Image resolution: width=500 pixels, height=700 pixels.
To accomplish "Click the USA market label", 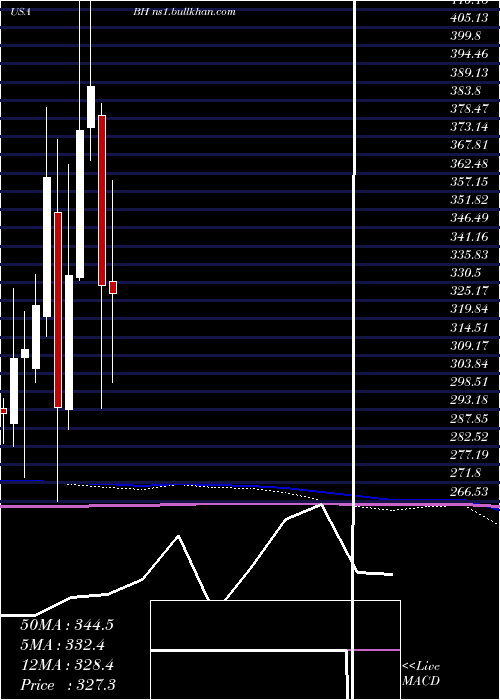I will click(x=20, y=12).
